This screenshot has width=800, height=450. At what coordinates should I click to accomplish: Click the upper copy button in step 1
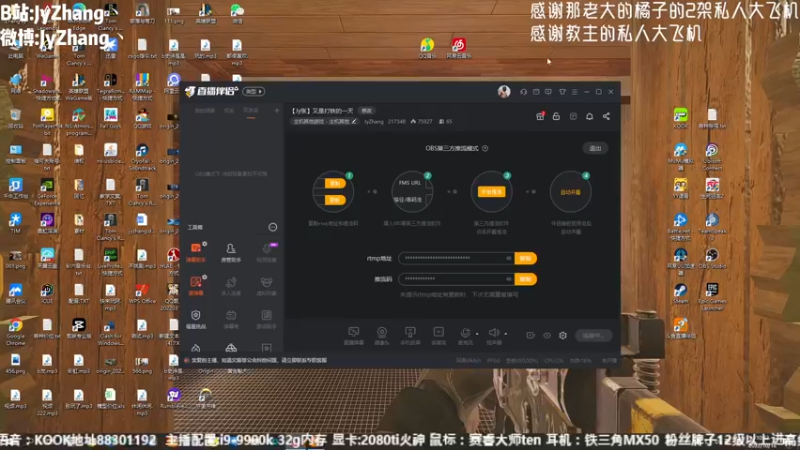tap(335, 183)
